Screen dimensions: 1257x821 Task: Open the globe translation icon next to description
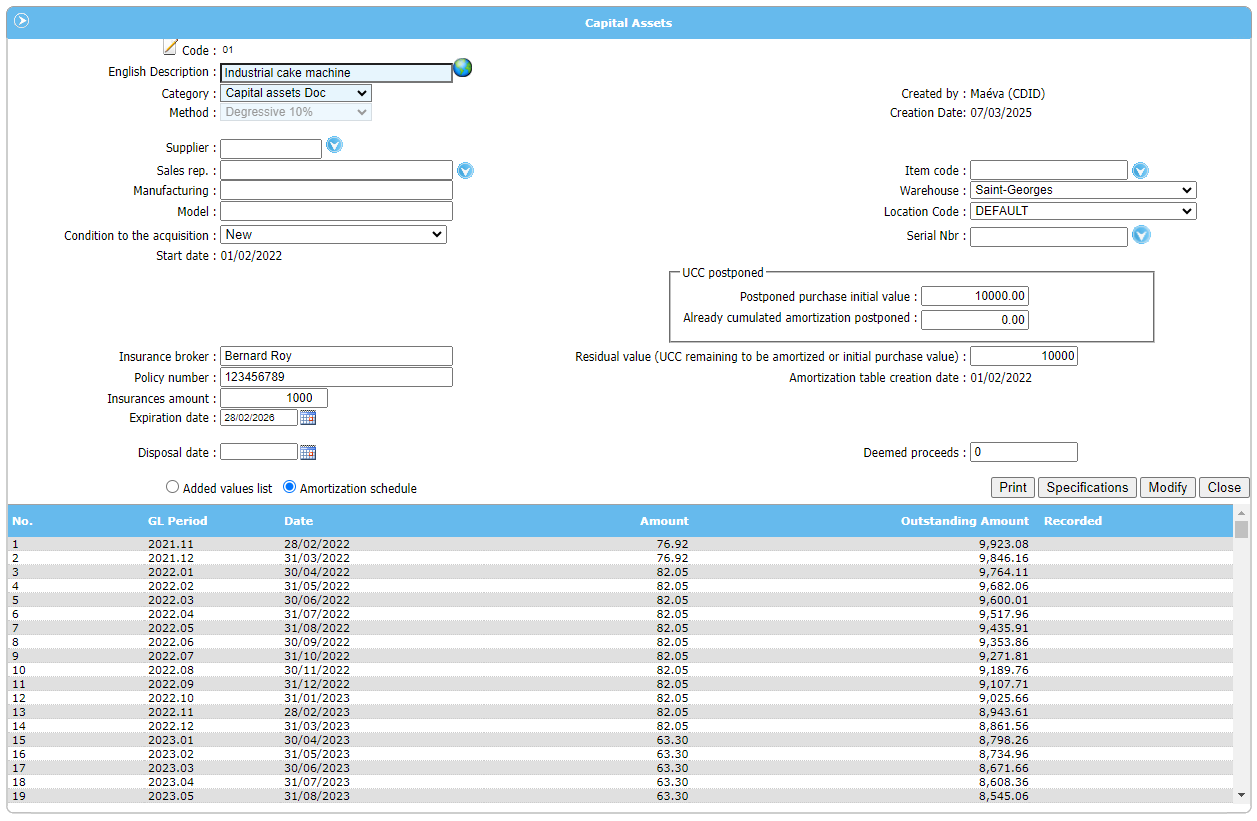click(x=462, y=68)
